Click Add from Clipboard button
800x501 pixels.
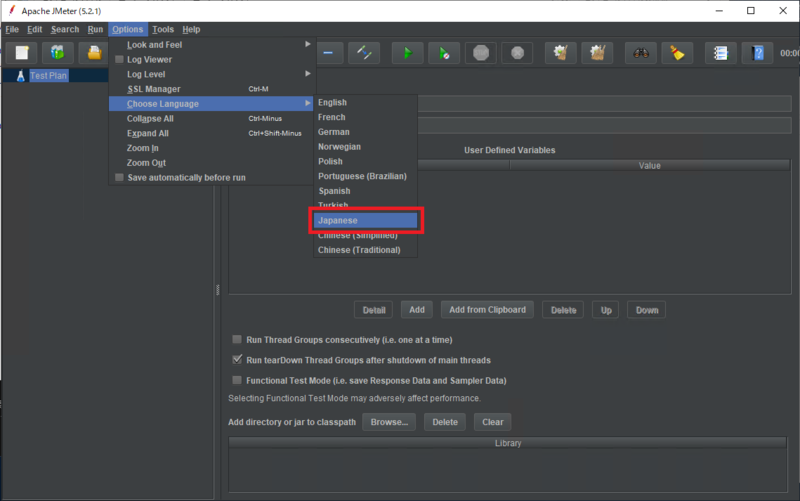coord(487,310)
